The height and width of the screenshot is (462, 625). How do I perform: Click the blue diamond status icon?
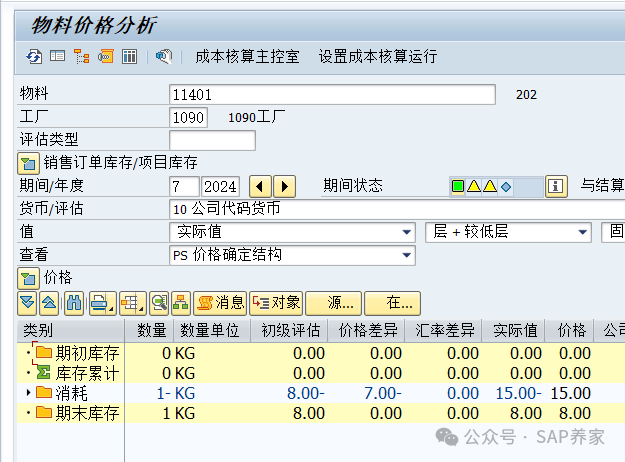point(506,186)
